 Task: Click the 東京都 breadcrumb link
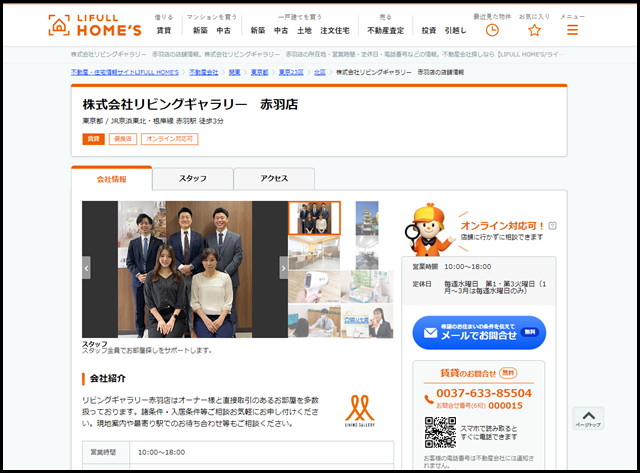point(259,72)
